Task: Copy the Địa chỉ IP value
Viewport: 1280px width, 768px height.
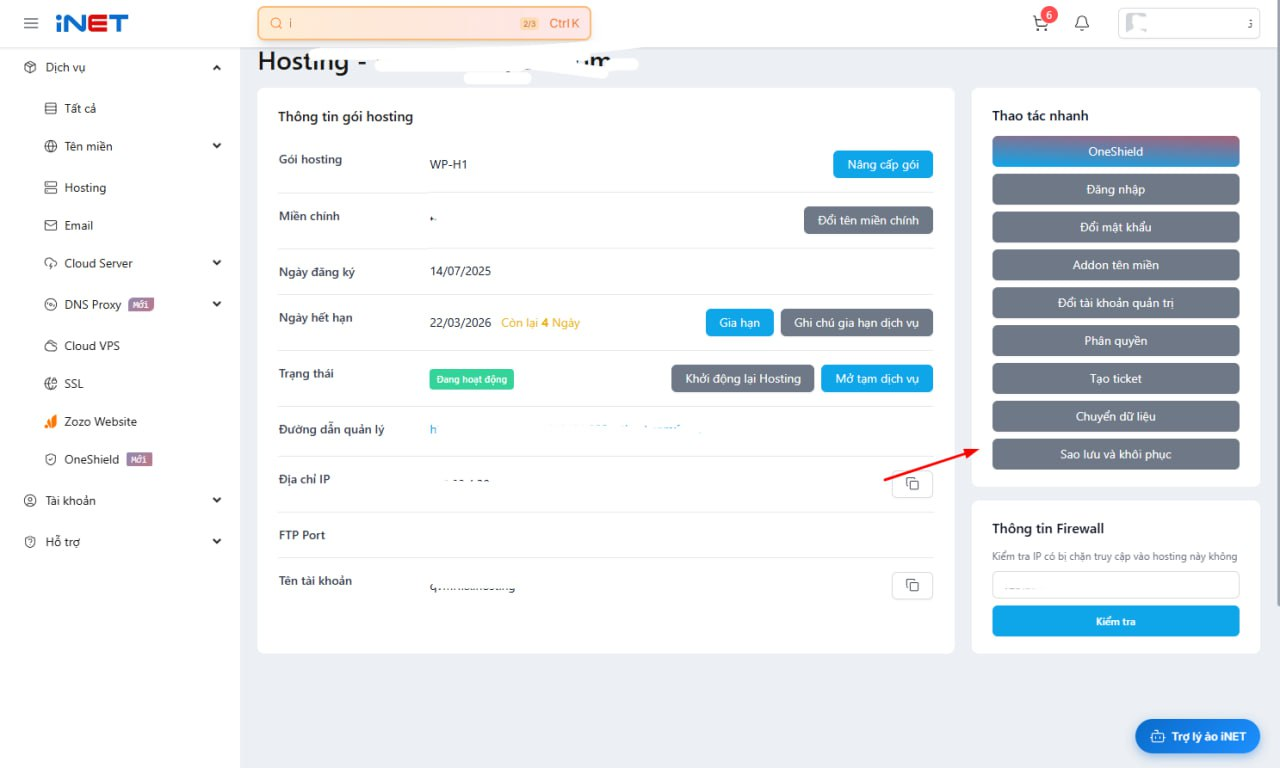Action: (912, 484)
